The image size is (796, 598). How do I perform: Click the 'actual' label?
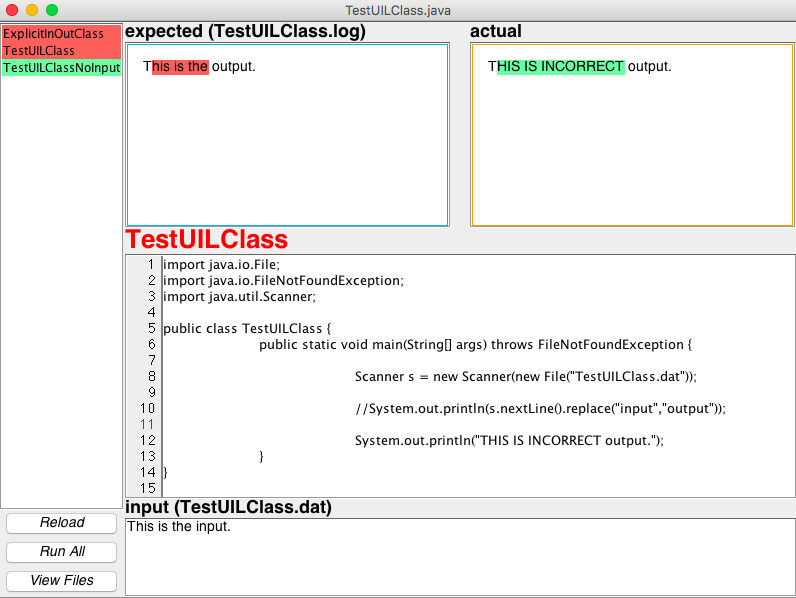[x=495, y=31]
